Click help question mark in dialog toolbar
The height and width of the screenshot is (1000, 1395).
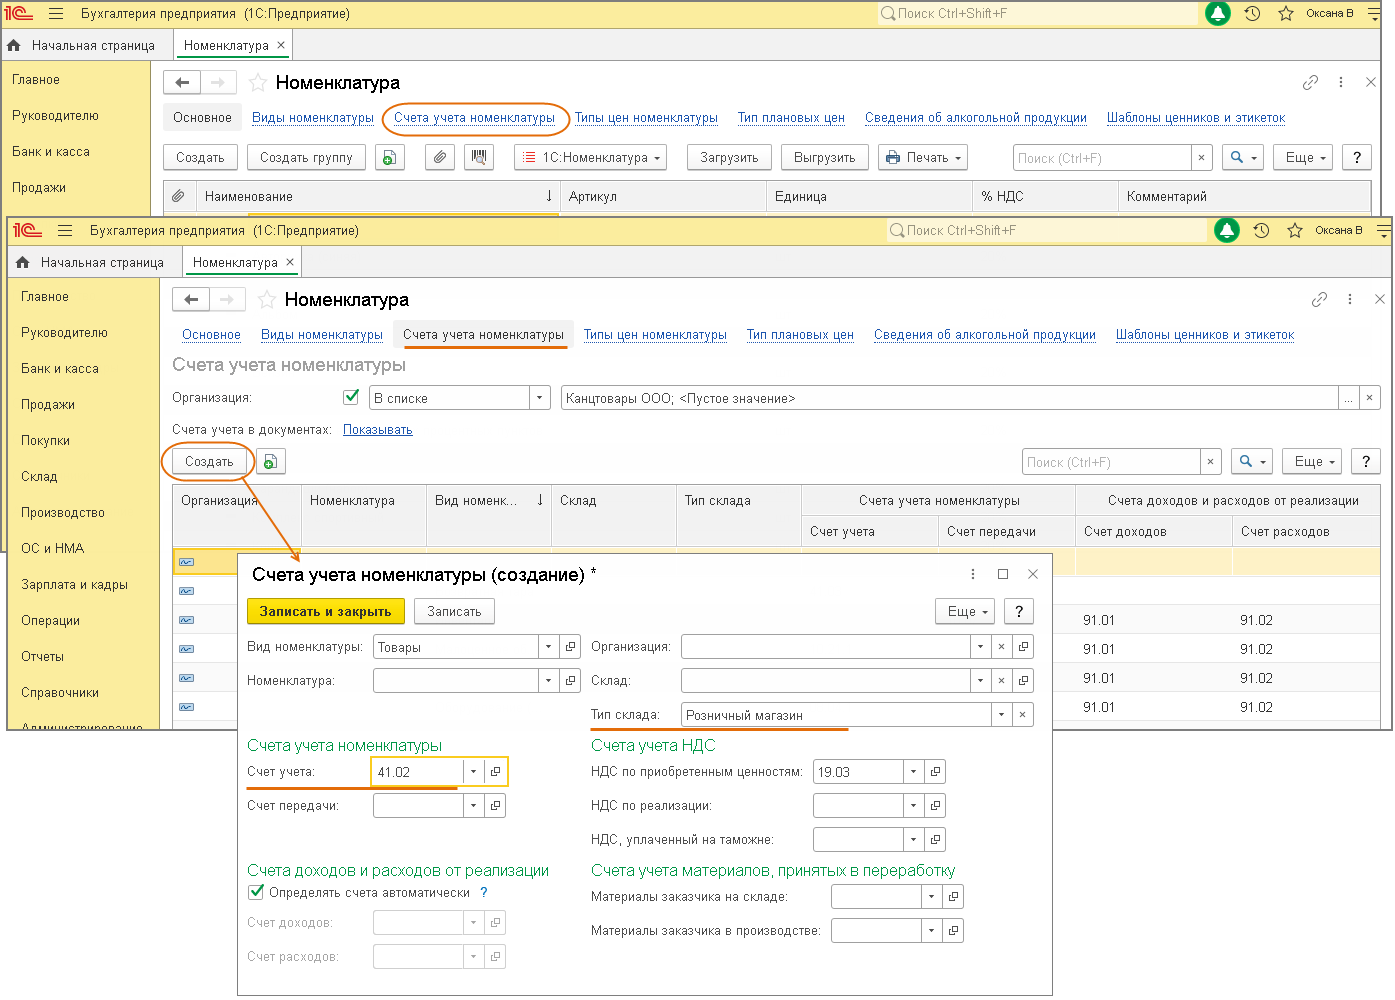(1019, 611)
